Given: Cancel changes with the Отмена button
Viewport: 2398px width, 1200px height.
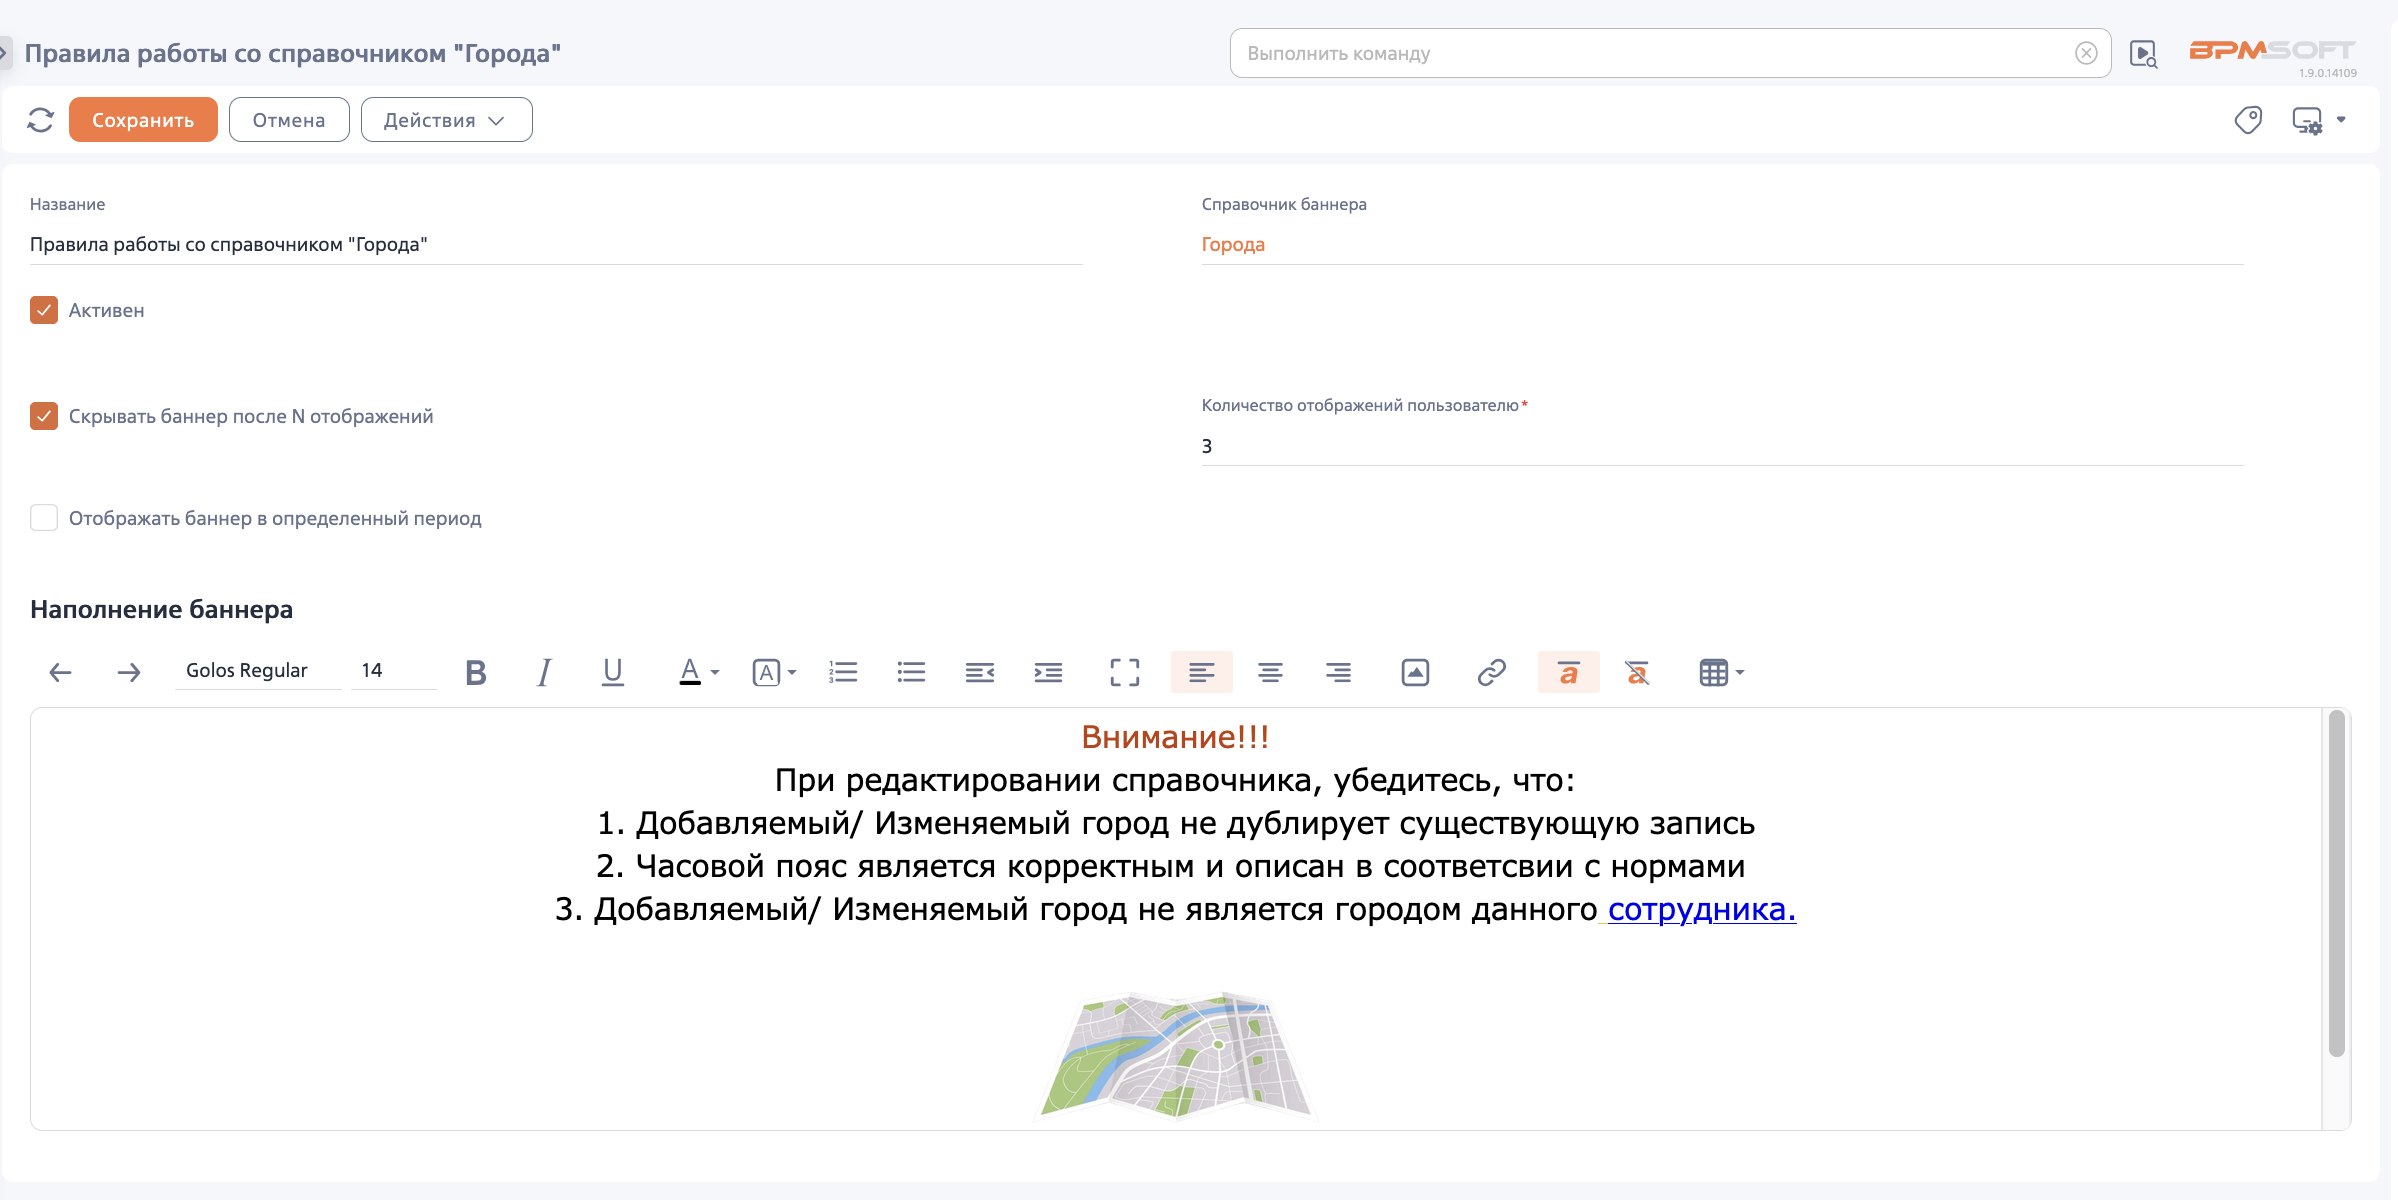Looking at the screenshot, I should pos(289,120).
